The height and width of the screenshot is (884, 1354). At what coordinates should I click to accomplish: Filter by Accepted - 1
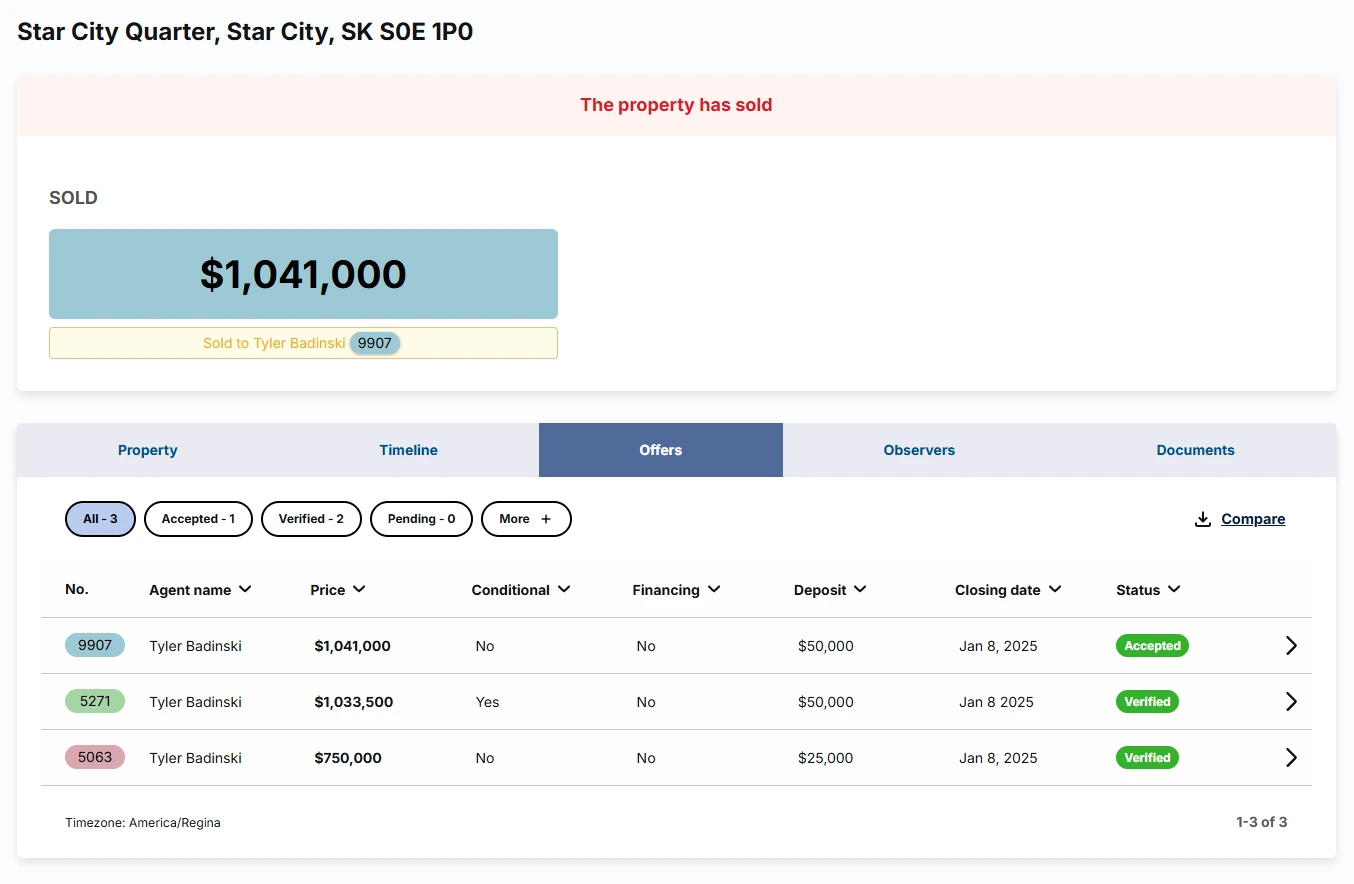pyautogui.click(x=198, y=519)
